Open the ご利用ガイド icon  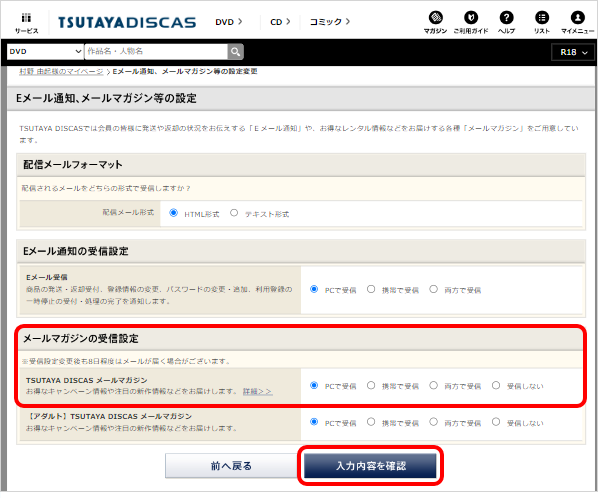(x=471, y=18)
